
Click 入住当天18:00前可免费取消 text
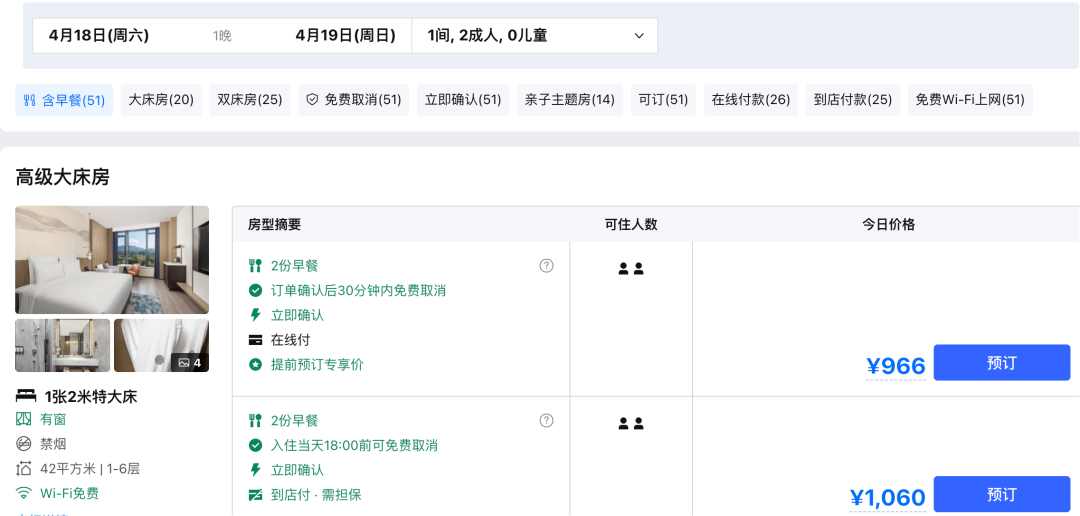pyautogui.click(x=354, y=446)
